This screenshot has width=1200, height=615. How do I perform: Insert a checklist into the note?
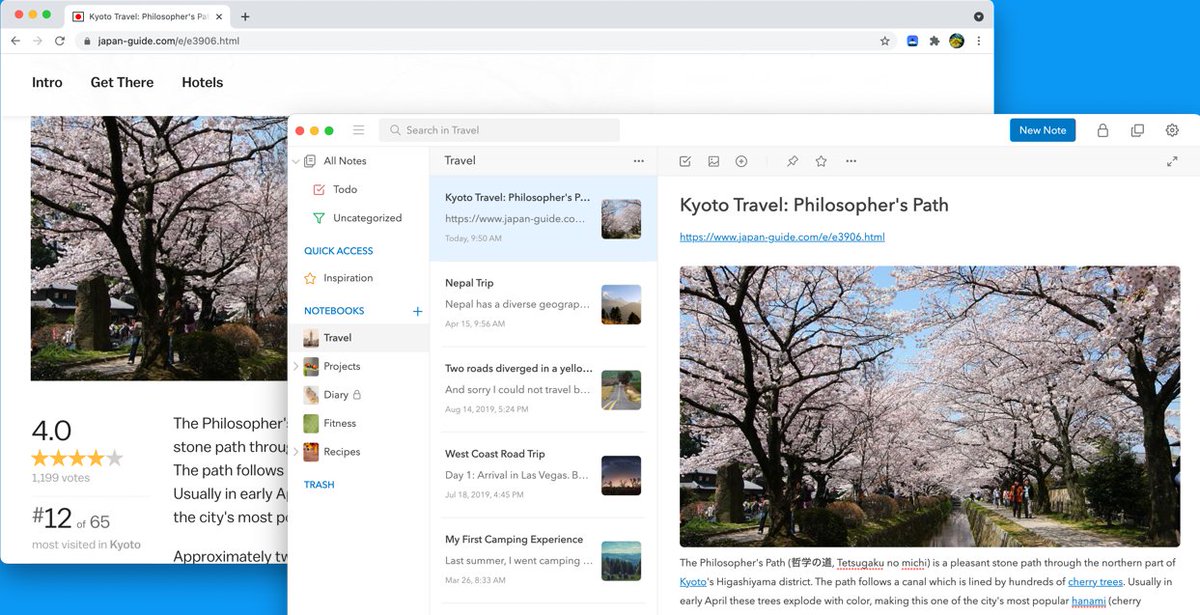coord(684,161)
